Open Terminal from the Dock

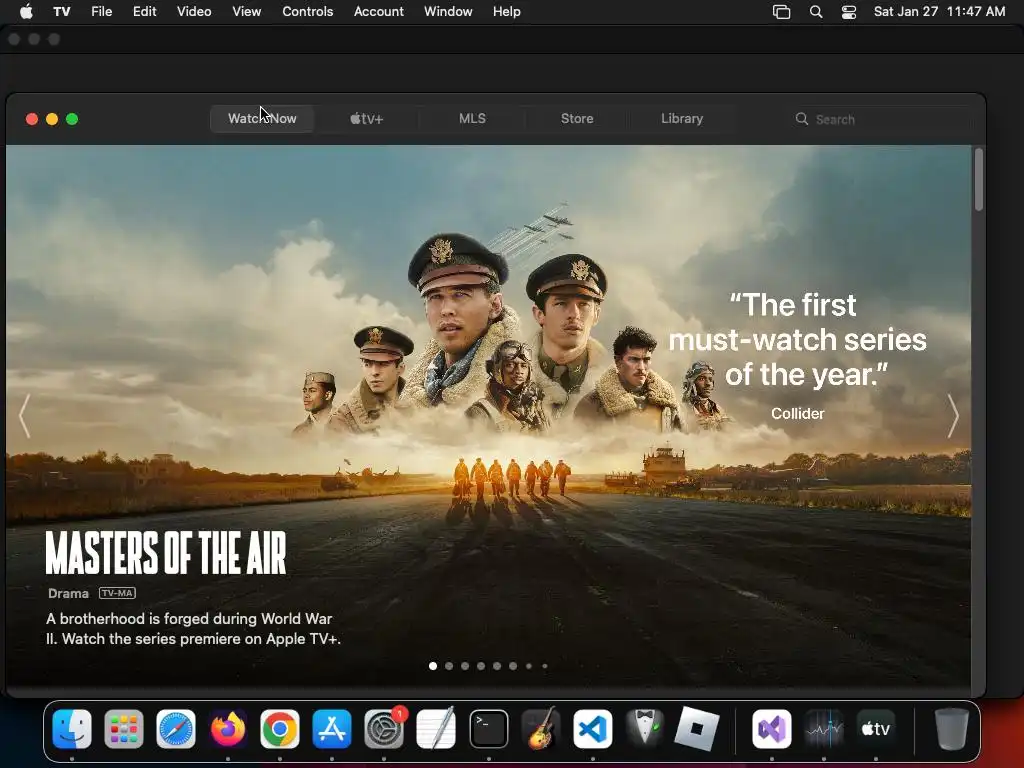coord(488,729)
